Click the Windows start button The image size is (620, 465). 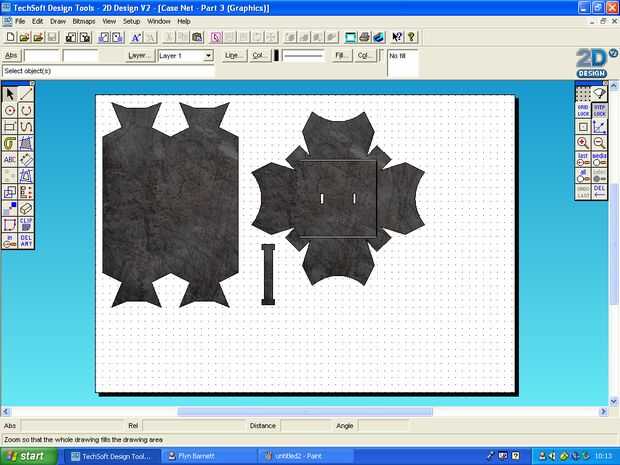(x=29, y=456)
